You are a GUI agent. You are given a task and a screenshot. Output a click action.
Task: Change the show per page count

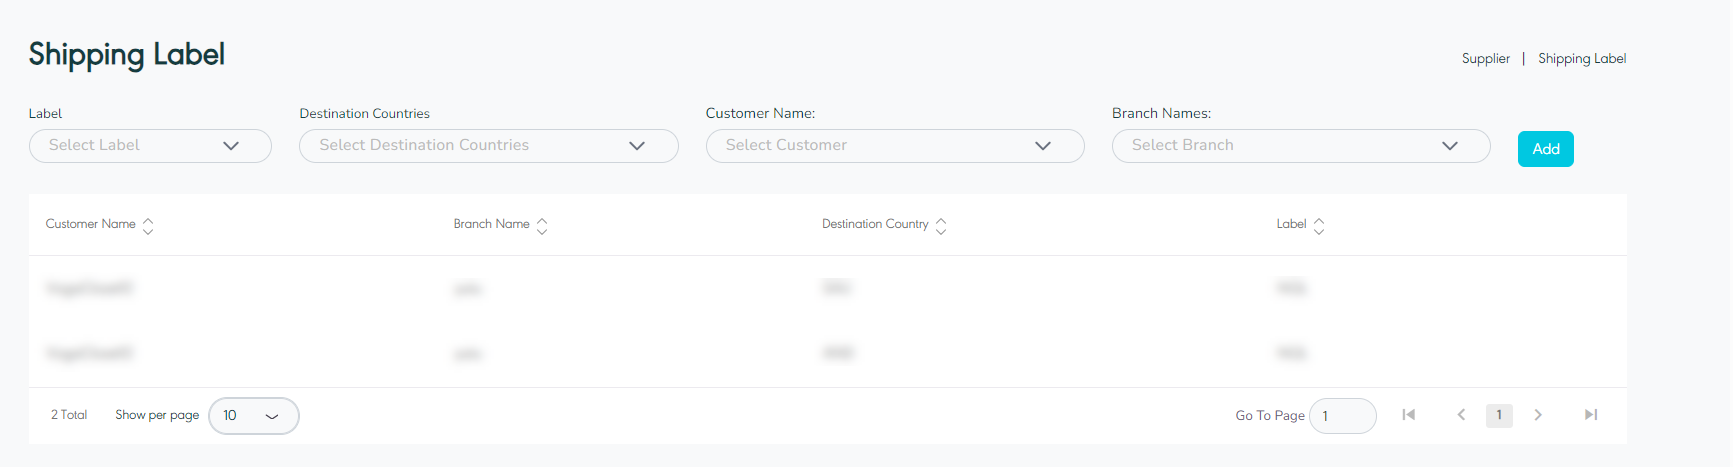click(253, 416)
